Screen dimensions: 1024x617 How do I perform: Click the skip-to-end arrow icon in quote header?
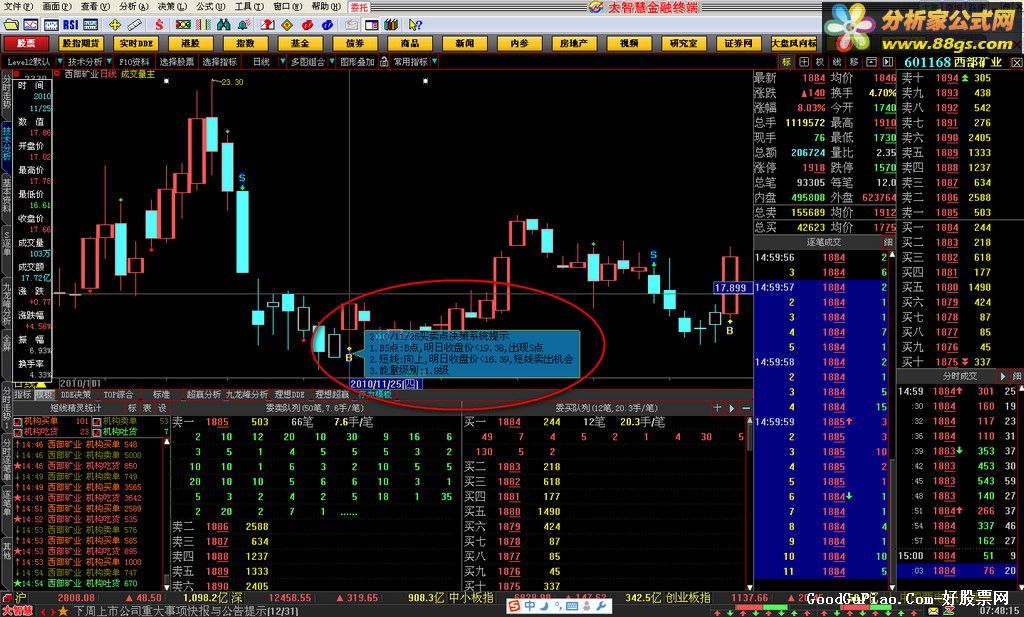click(888, 62)
